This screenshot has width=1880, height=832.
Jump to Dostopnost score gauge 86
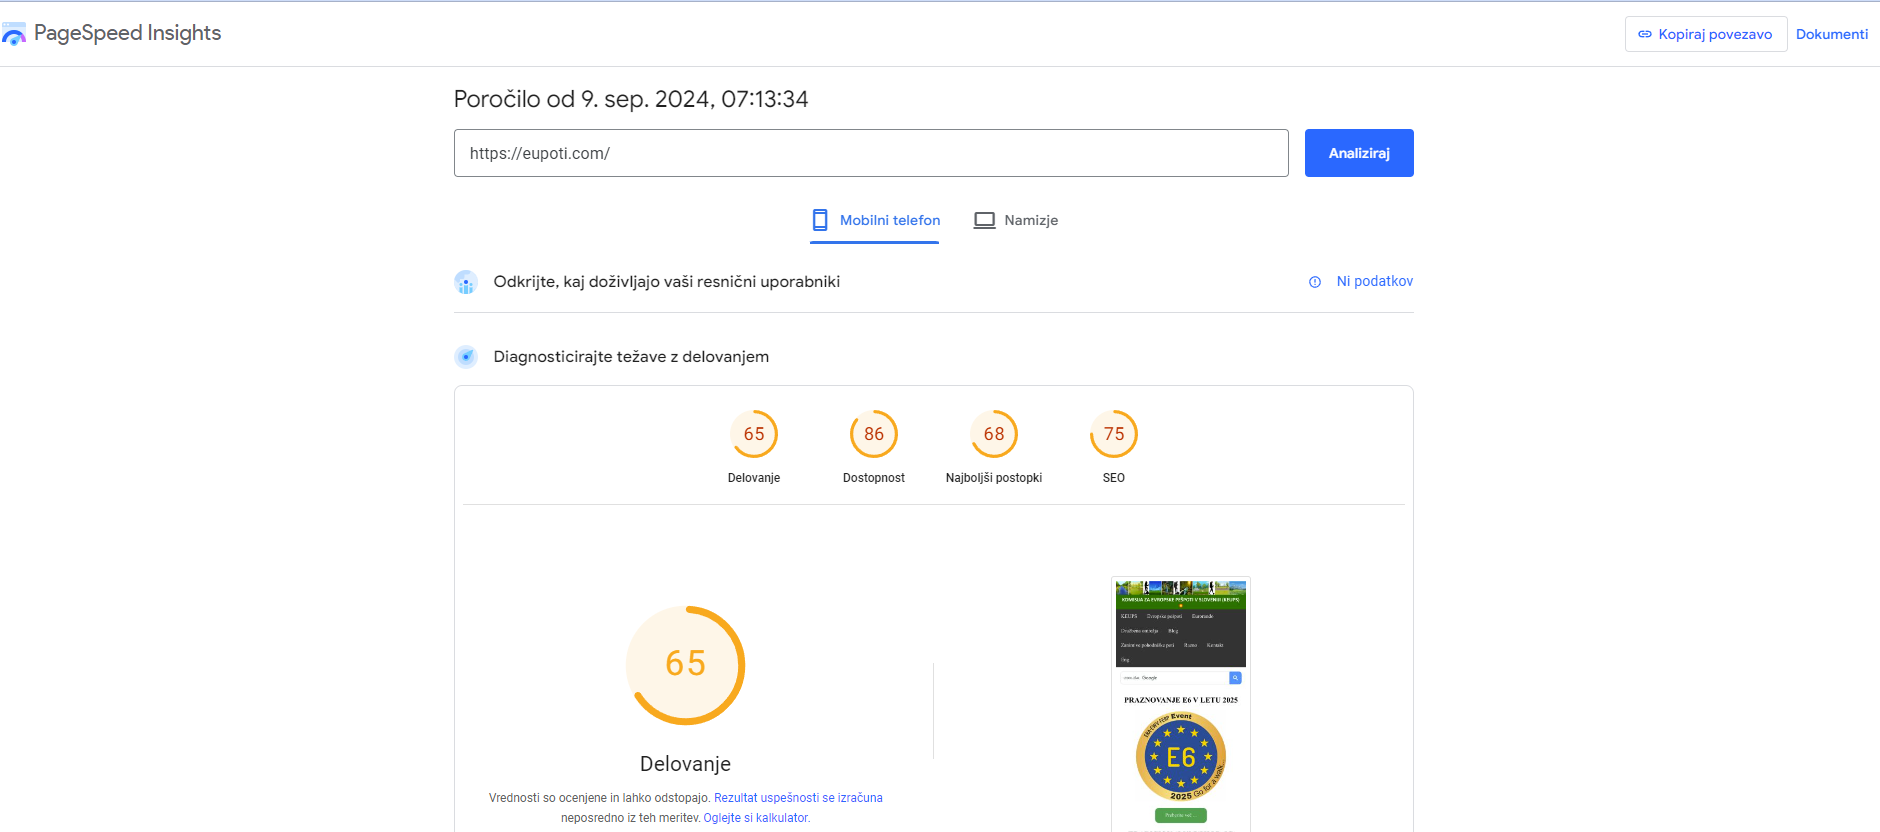874,434
